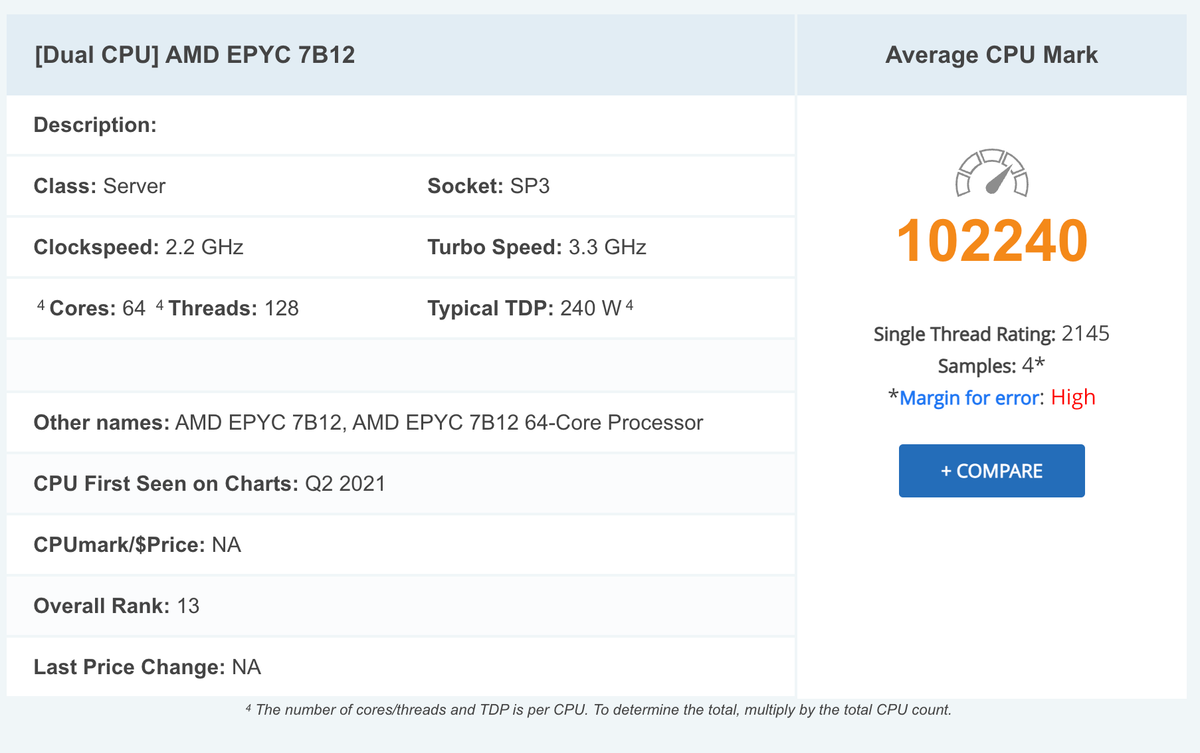Open the Margin for error link

969,398
